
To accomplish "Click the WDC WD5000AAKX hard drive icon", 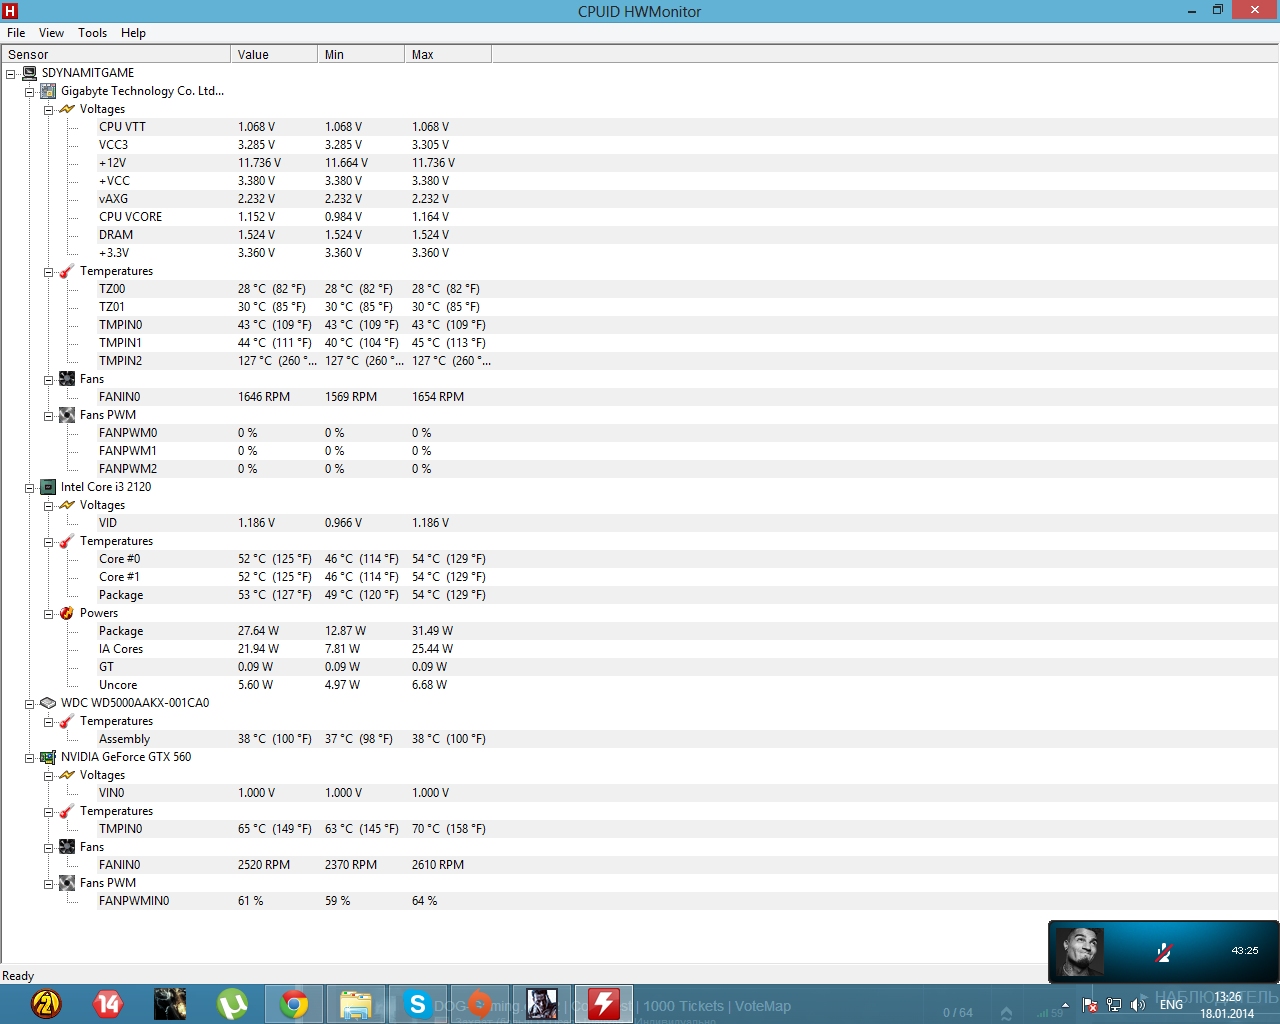I will pyautogui.click(x=48, y=703).
